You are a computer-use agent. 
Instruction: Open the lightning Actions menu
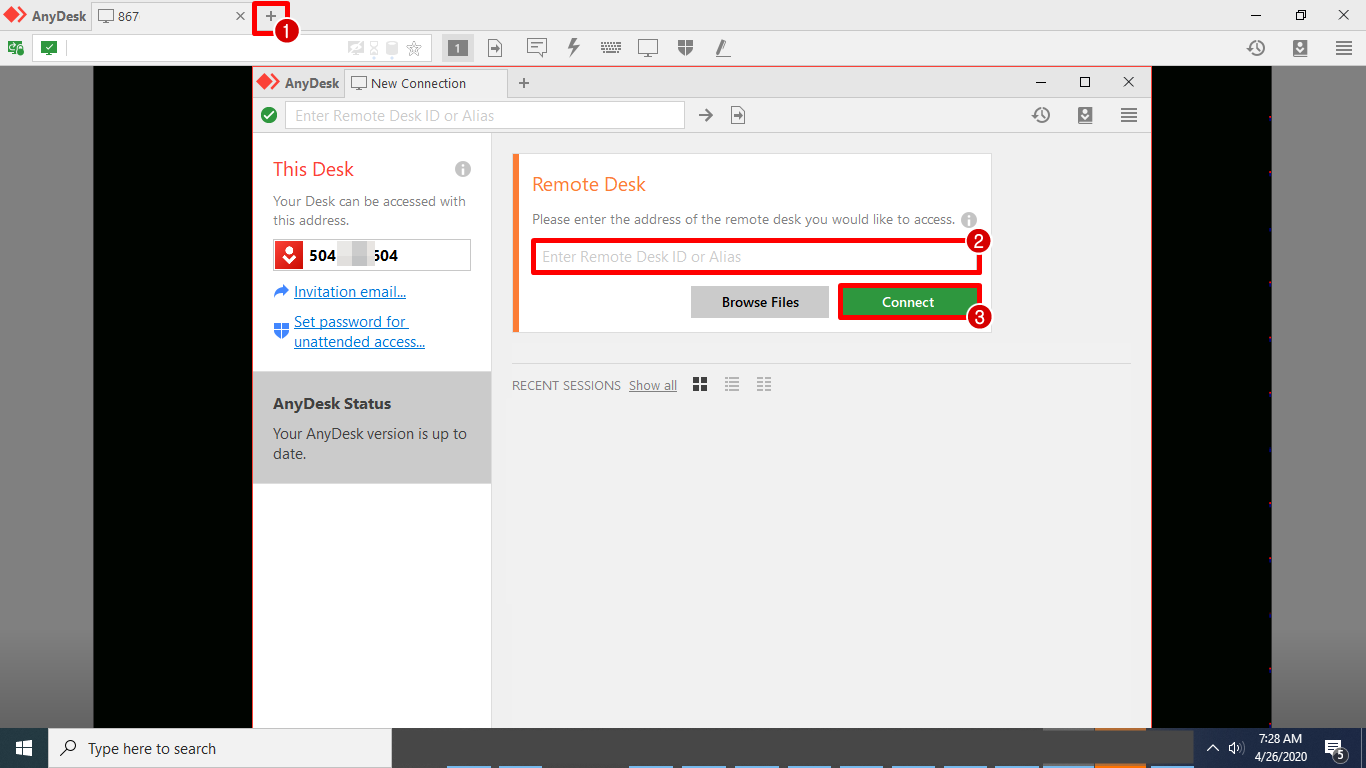tap(574, 48)
